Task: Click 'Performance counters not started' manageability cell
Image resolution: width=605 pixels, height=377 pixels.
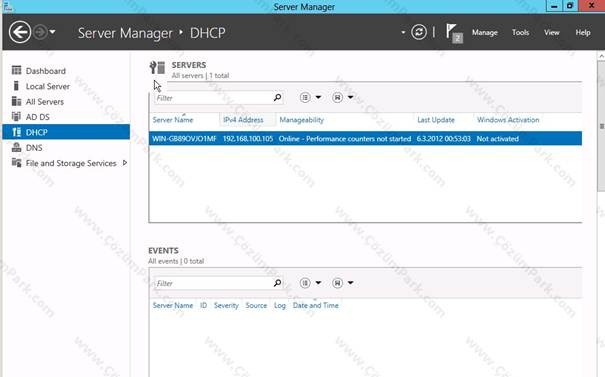Action: [345, 139]
